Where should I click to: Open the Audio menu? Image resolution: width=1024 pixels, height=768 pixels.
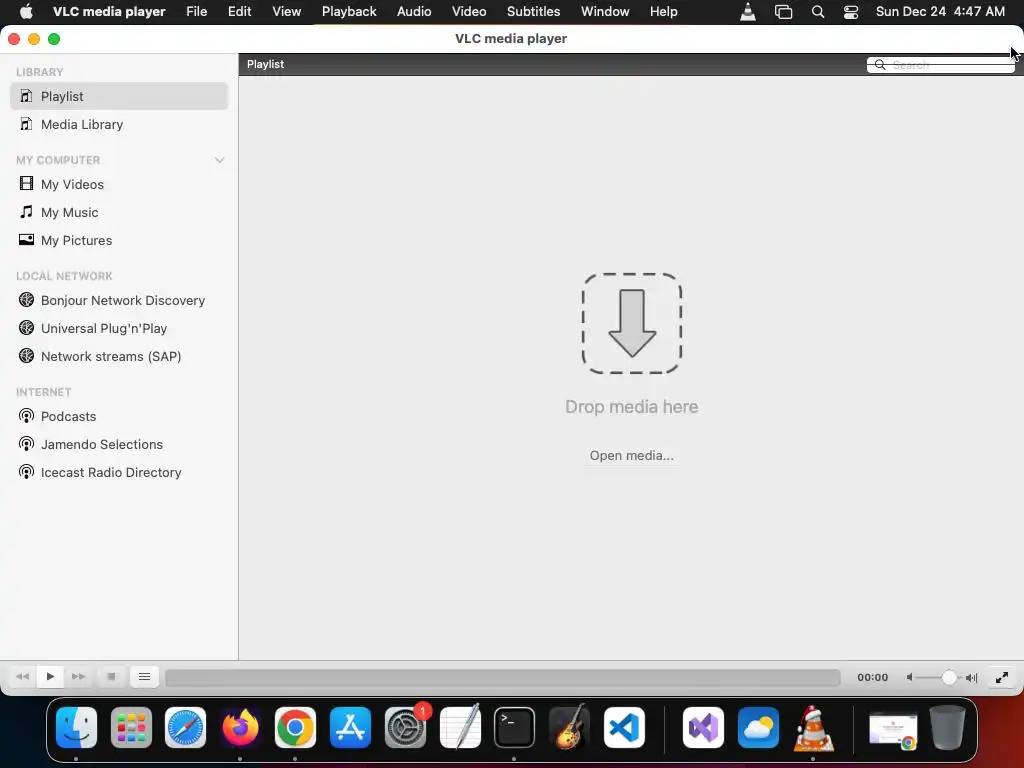[414, 12]
